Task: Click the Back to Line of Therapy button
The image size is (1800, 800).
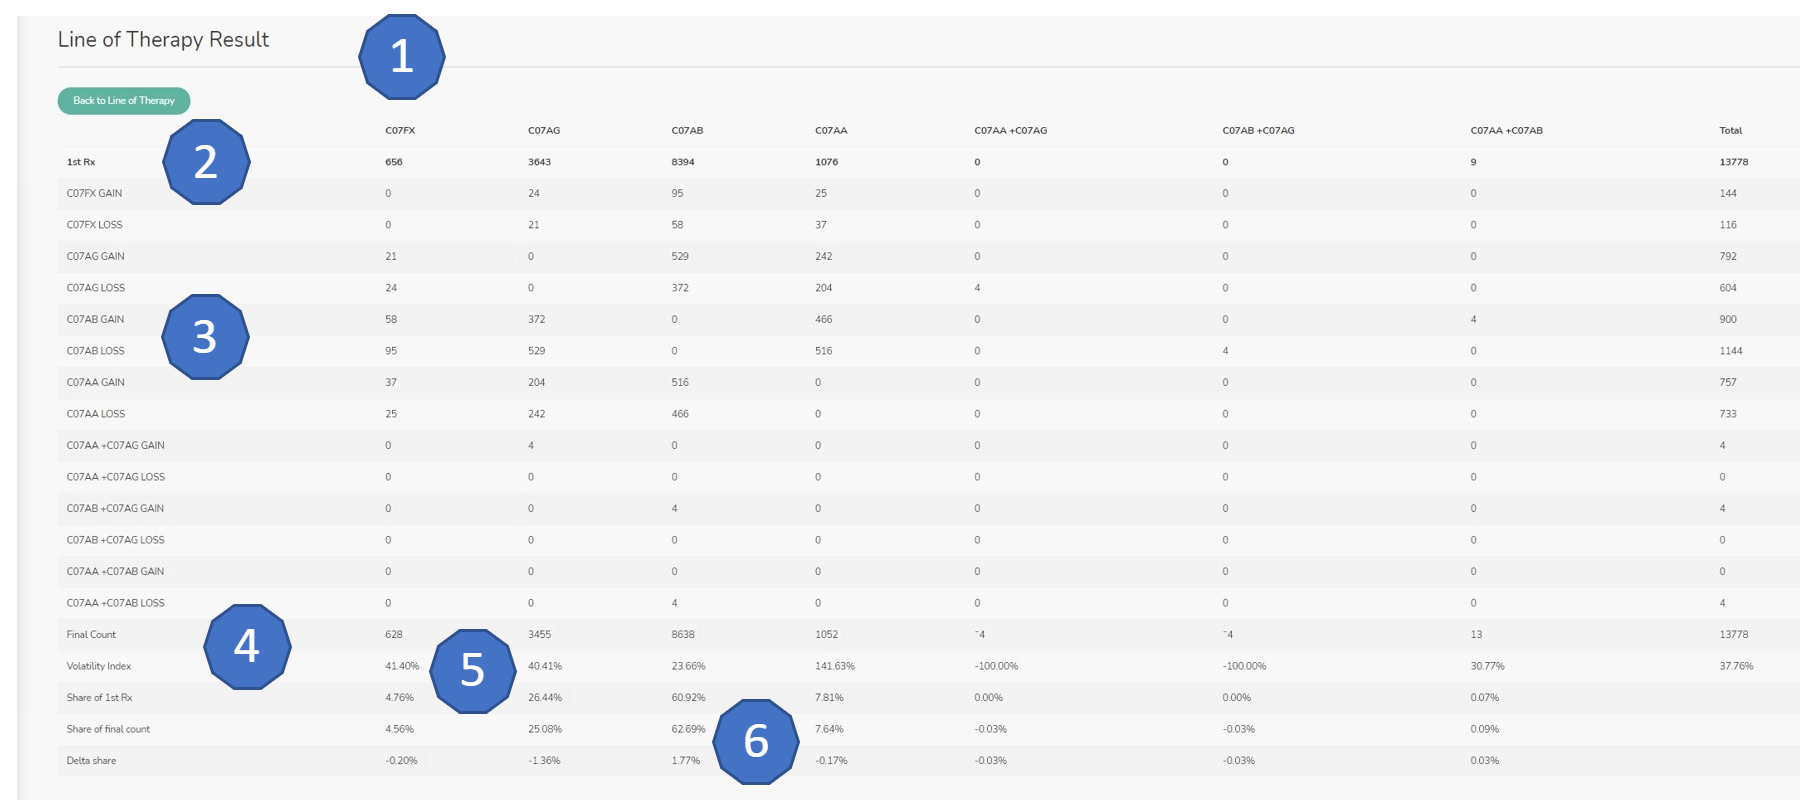Action: (x=123, y=101)
